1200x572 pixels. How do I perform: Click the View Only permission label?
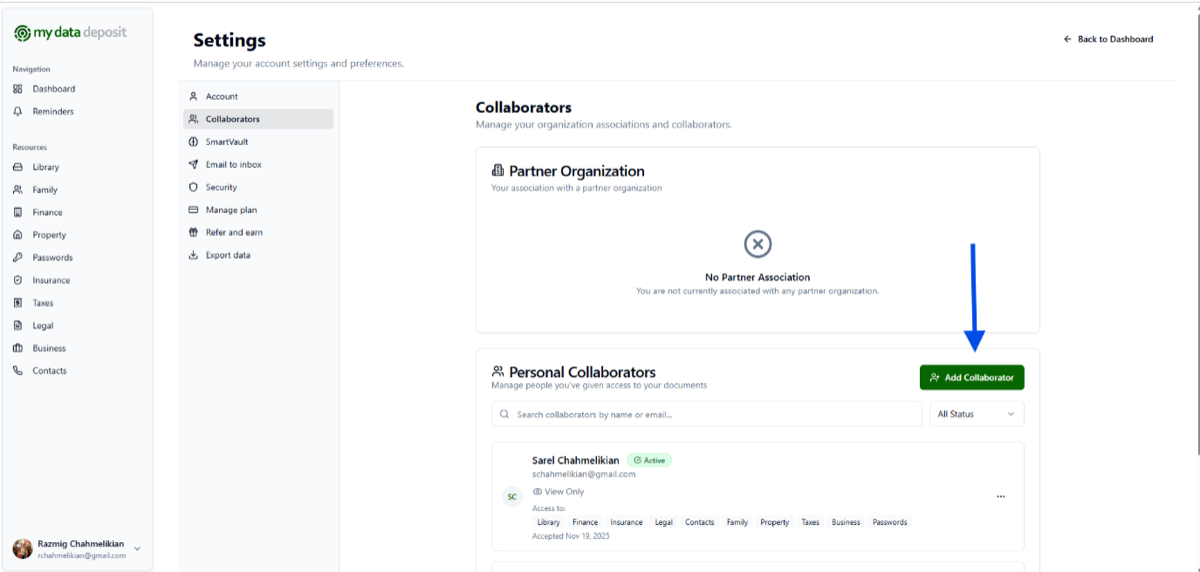tap(557, 492)
